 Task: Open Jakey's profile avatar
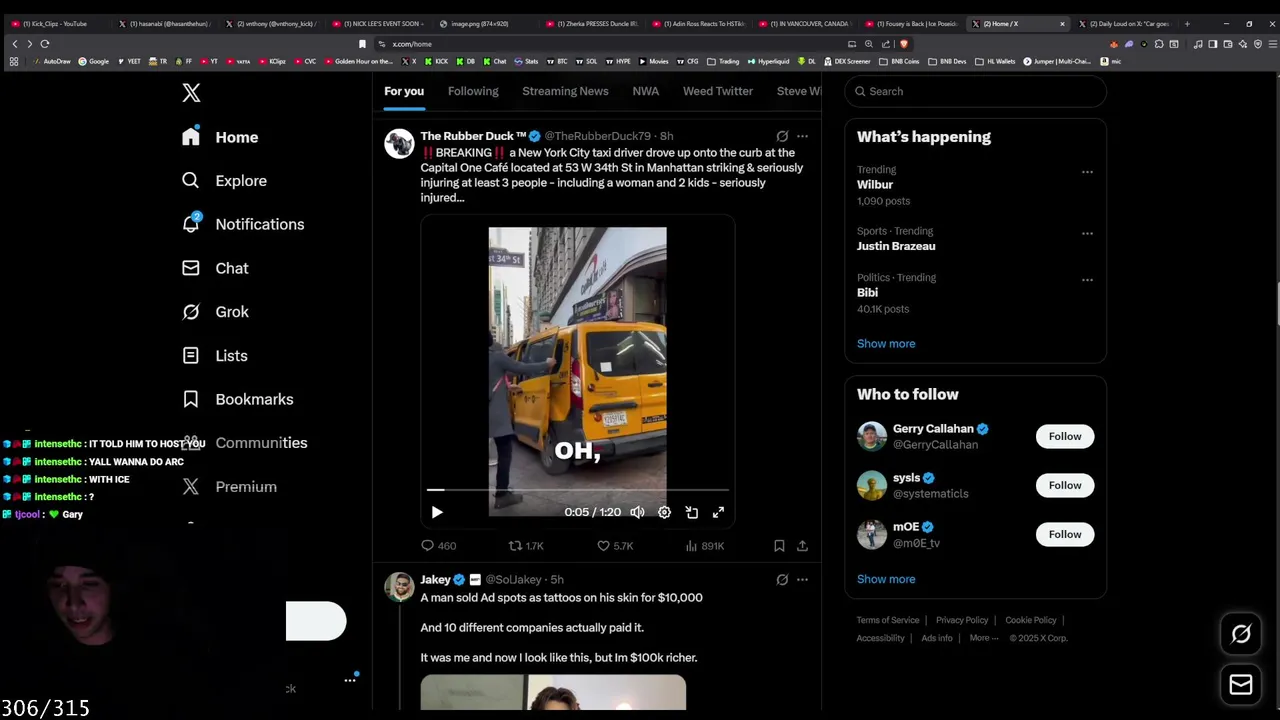399,587
